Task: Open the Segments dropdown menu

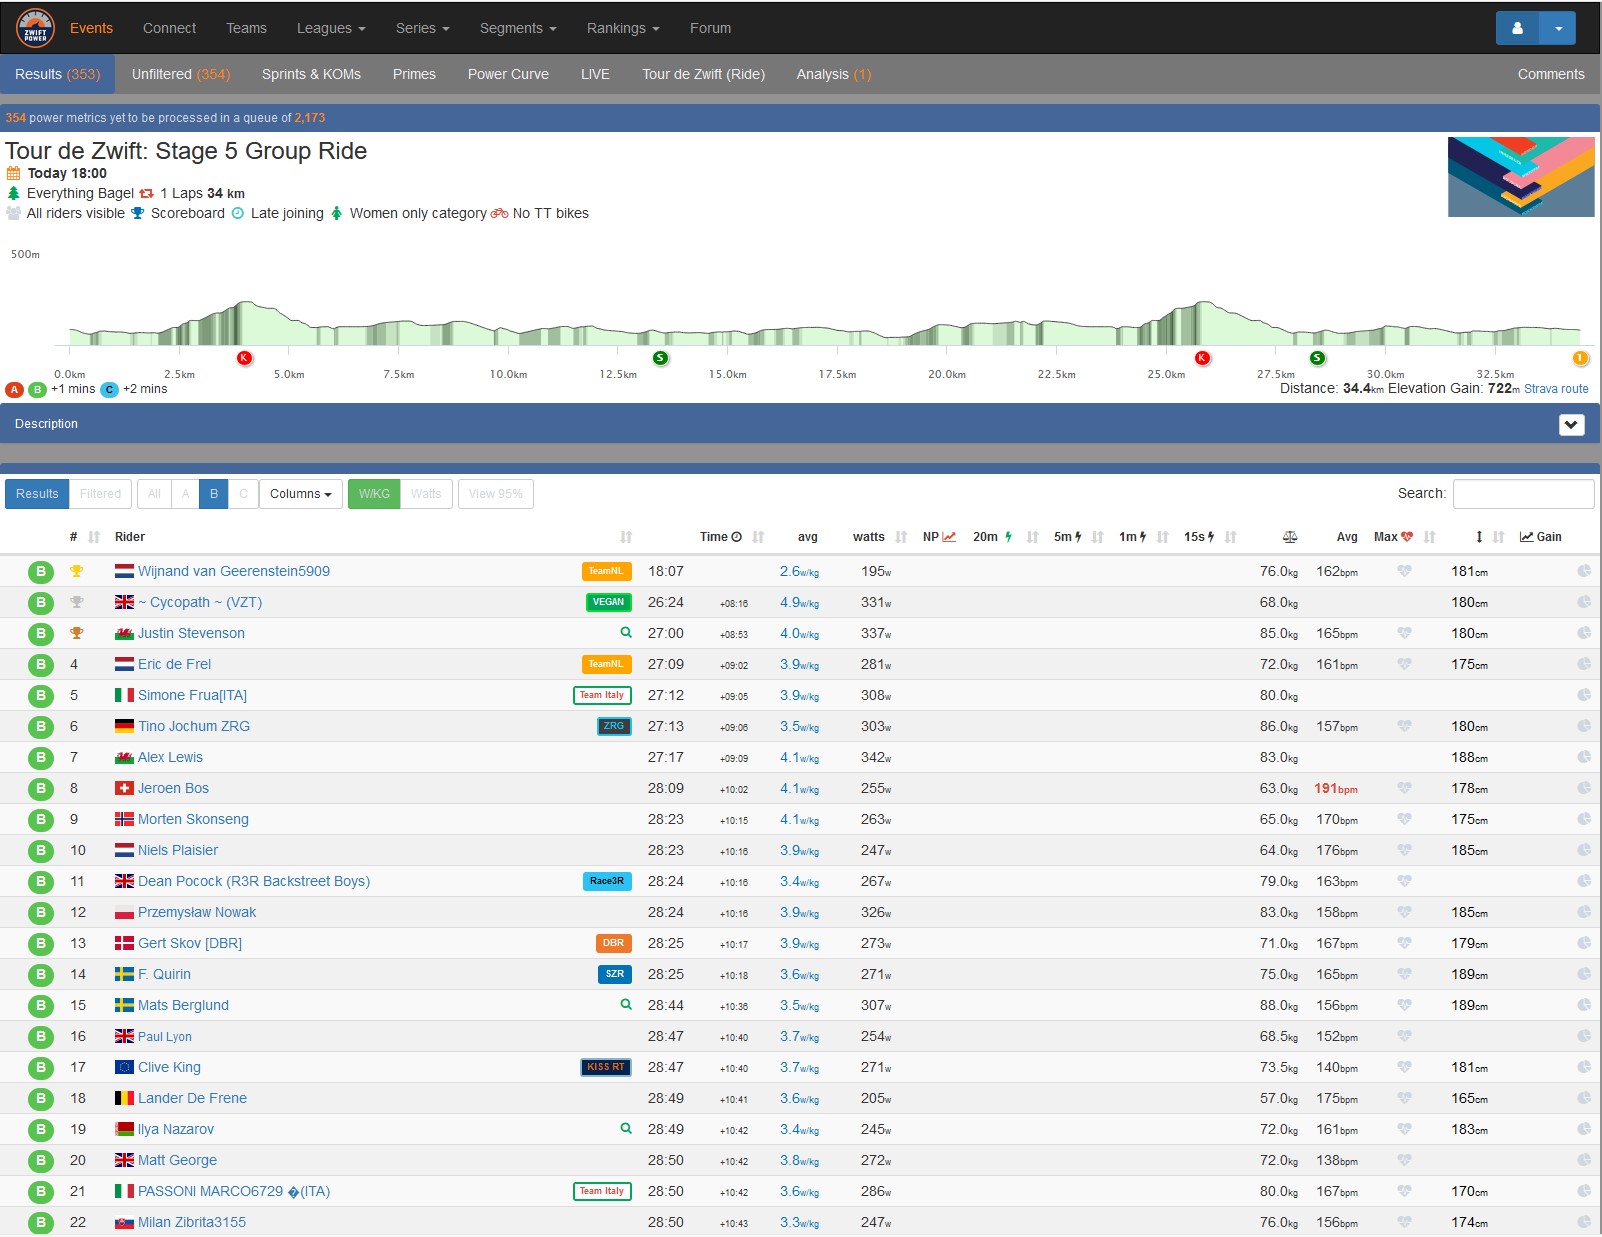Action: point(518,28)
